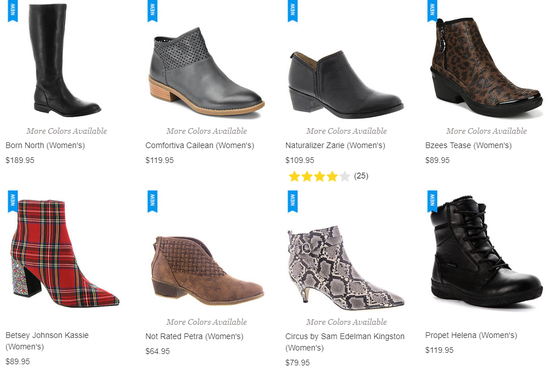This screenshot has width=550, height=370.
Task: View the red plaid Betsey Johnson Kassie image
Action: [x=65, y=253]
